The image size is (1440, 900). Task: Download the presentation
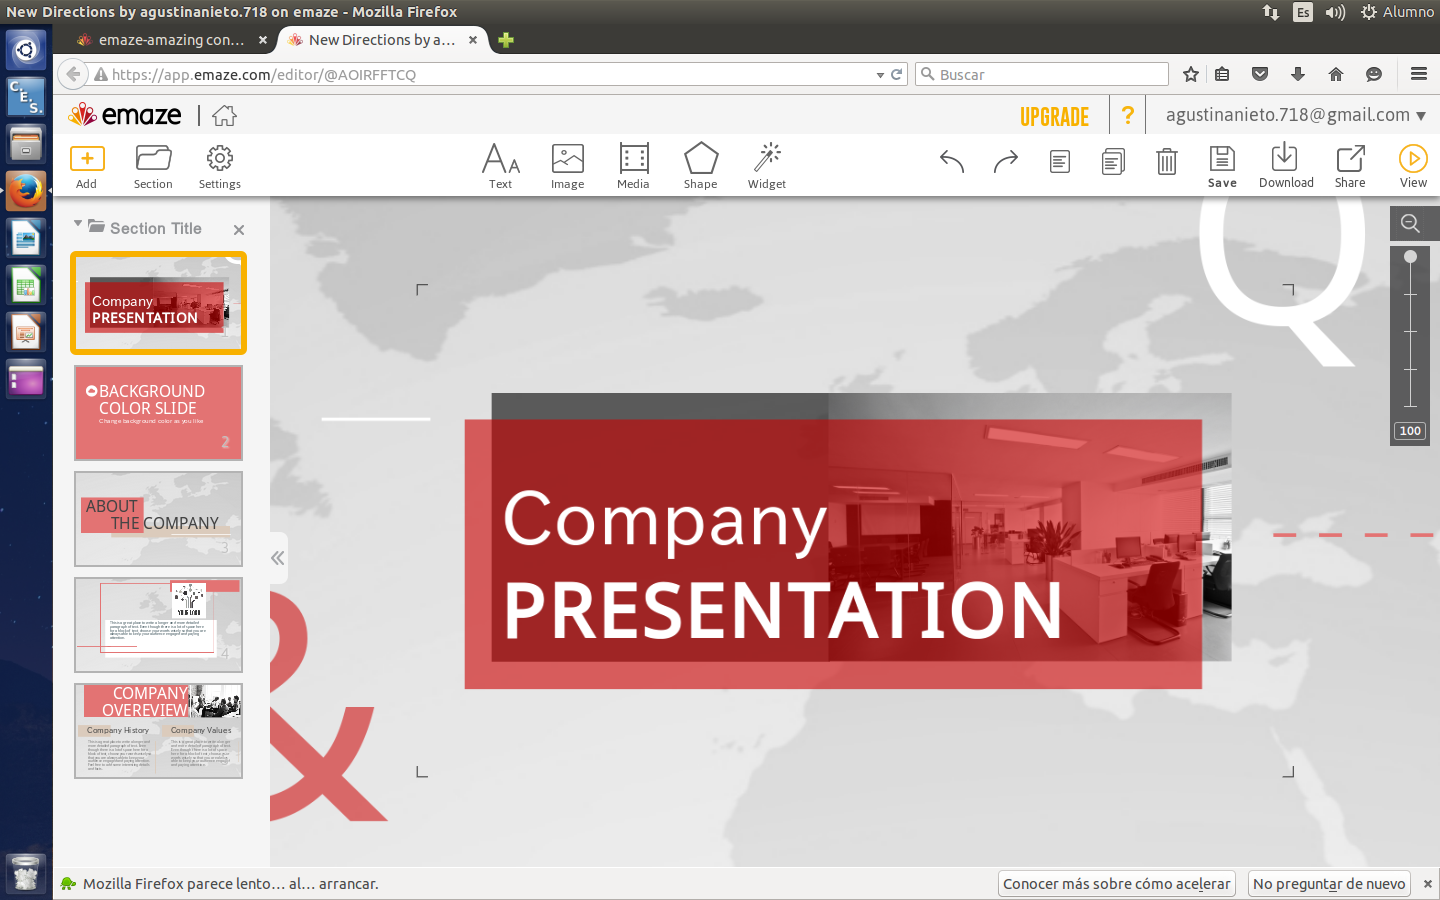(1286, 166)
